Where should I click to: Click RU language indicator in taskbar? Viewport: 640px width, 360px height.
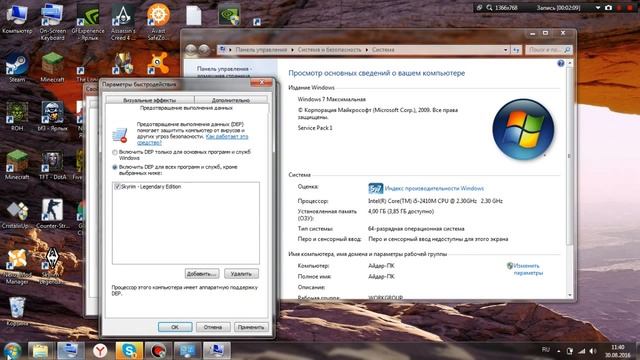tap(545, 350)
